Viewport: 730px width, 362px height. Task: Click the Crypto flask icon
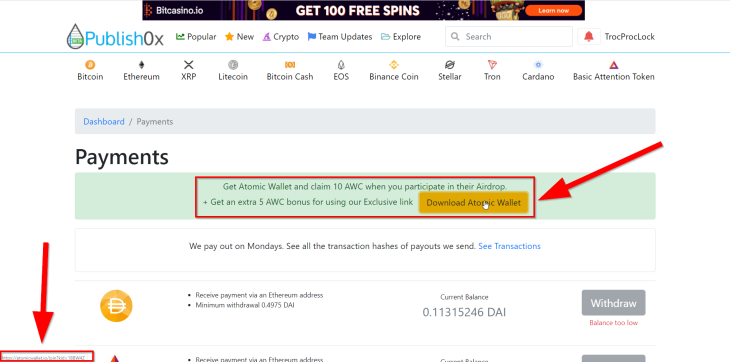click(x=266, y=36)
